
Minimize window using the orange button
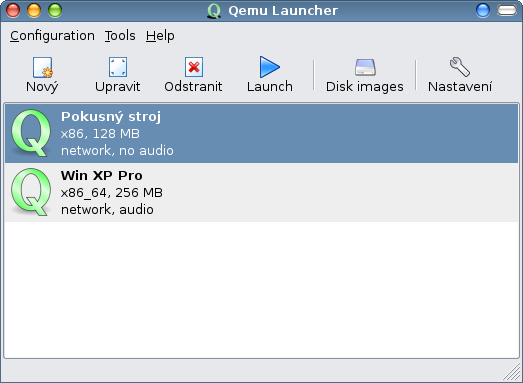tap(34, 10)
